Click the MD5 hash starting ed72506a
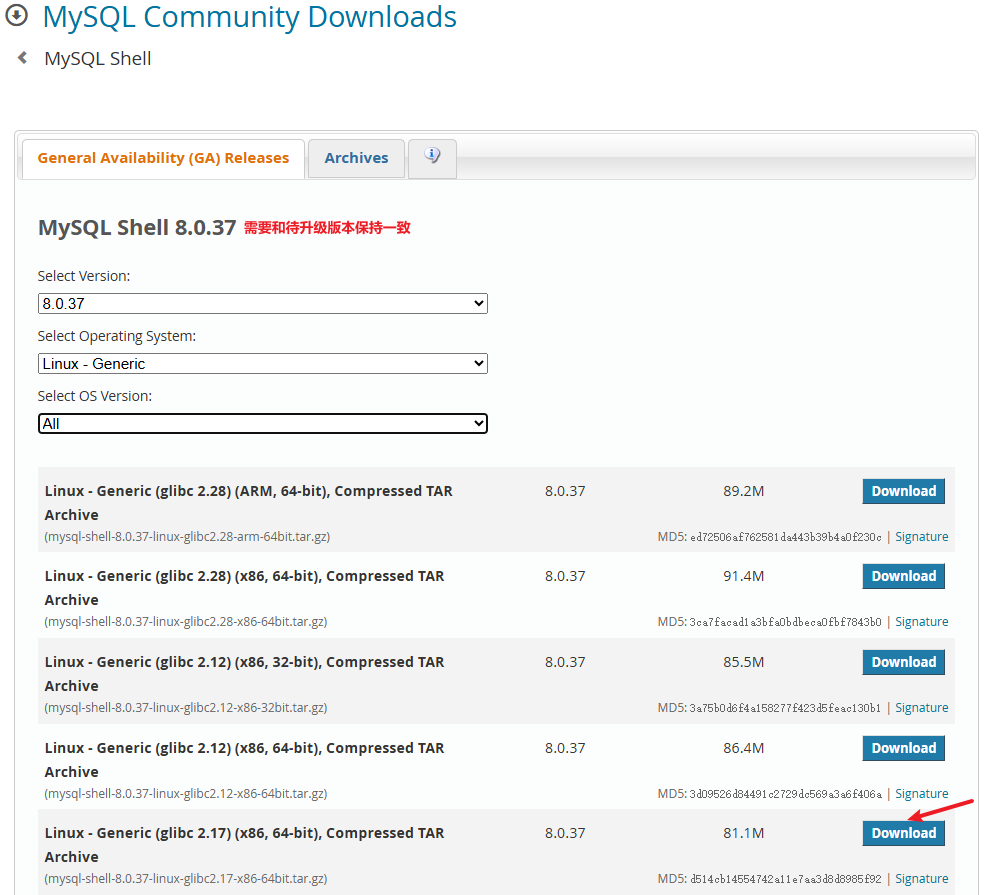 (x=786, y=537)
